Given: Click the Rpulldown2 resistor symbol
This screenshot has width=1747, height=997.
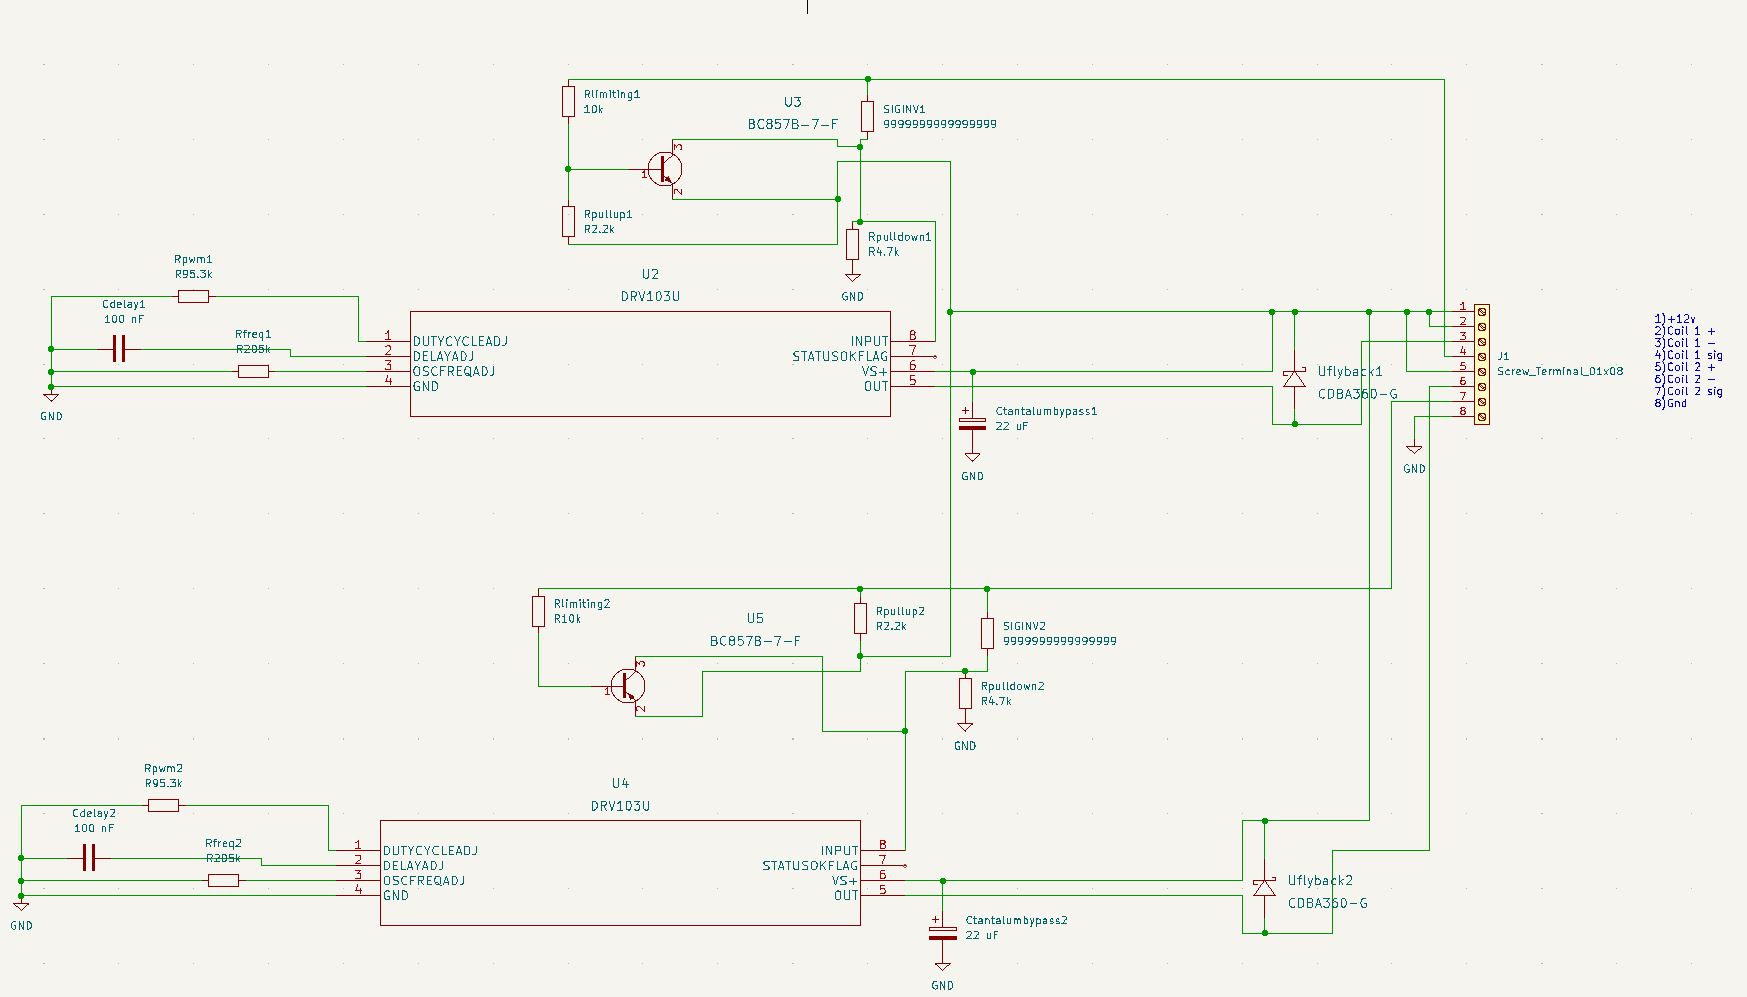Looking at the screenshot, I should (x=965, y=693).
